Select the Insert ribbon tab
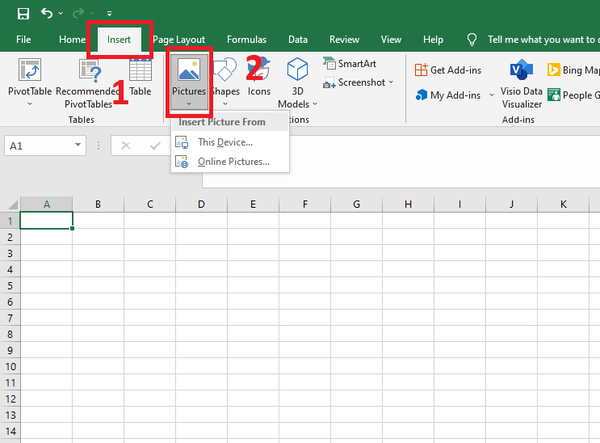600x443 pixels. click(119, 39)
